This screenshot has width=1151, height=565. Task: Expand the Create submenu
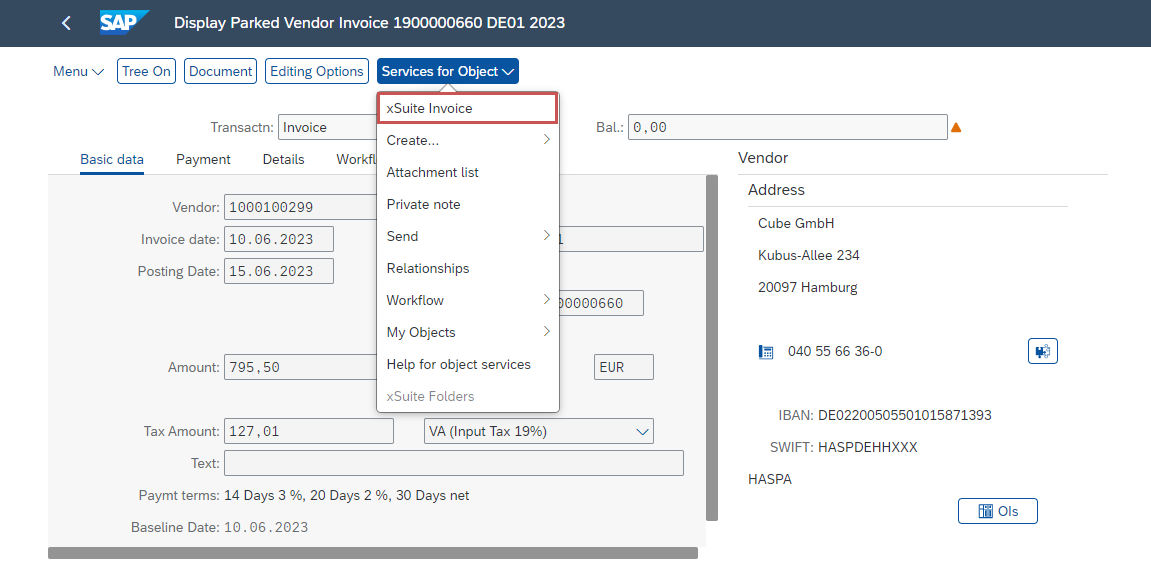tap(467, 140)
